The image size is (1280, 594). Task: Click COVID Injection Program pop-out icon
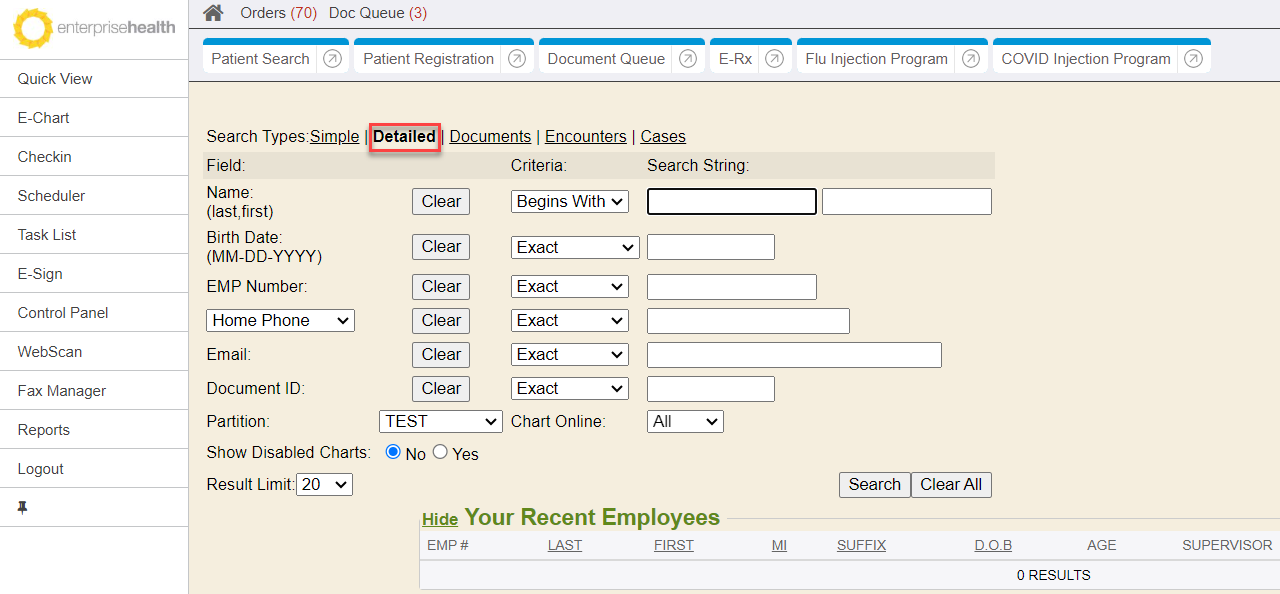1193,59
